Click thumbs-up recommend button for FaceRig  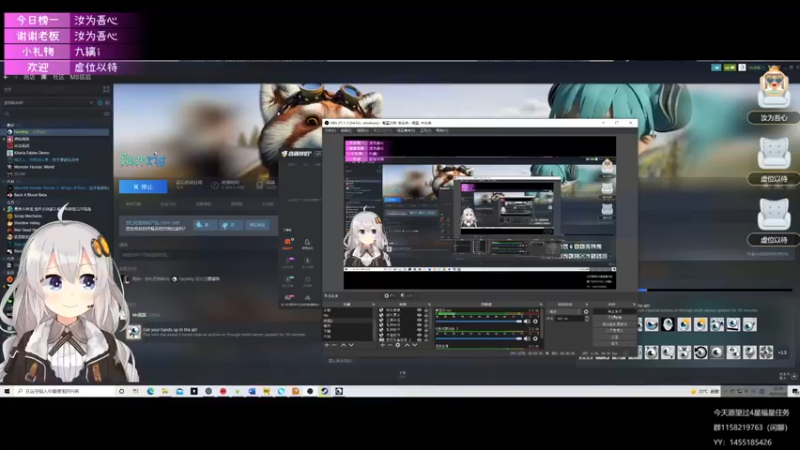pyautogui.click(x=204, y=225)
